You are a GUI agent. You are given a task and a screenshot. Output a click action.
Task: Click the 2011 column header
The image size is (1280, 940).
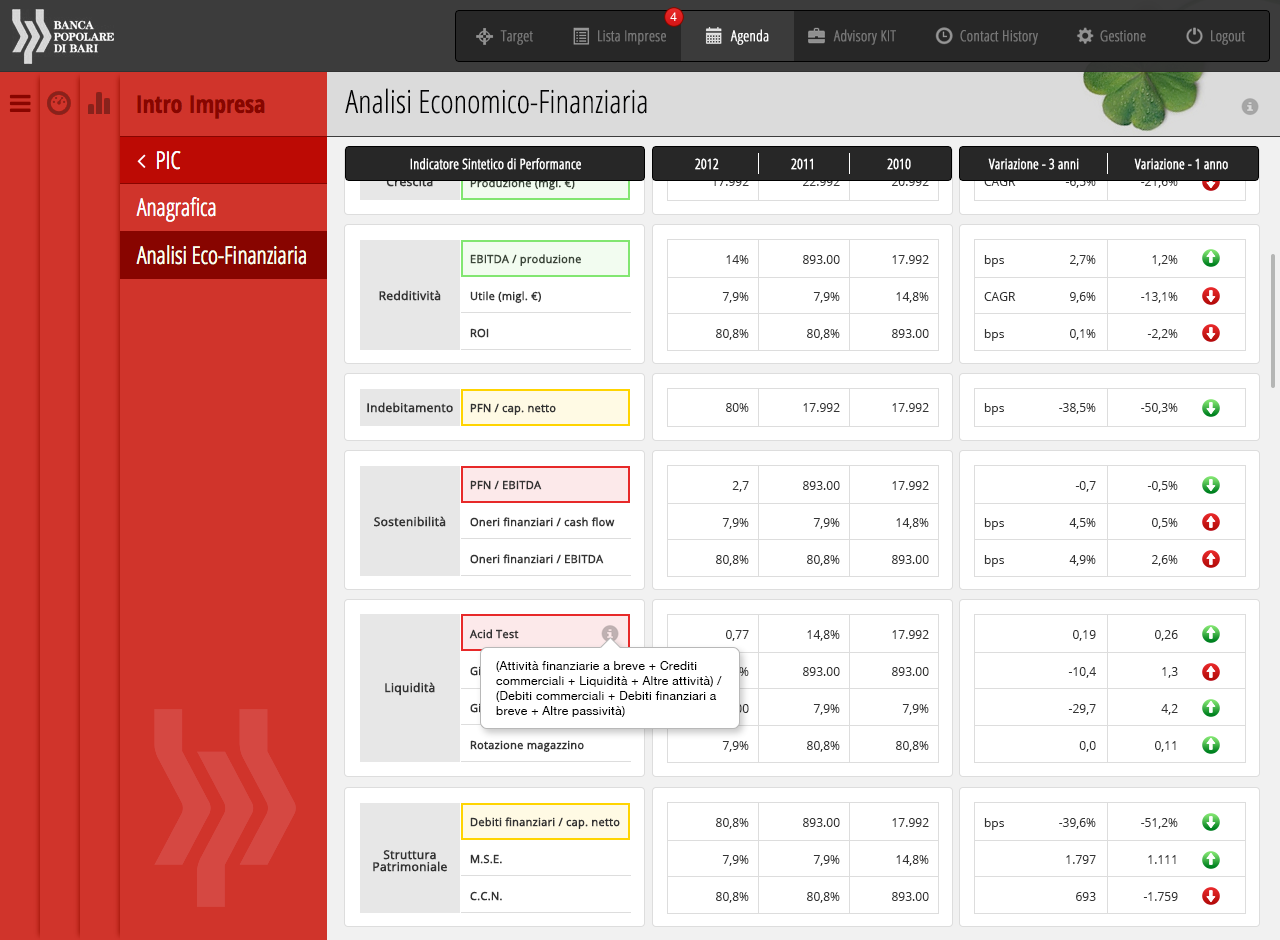(x=802, y=164)
